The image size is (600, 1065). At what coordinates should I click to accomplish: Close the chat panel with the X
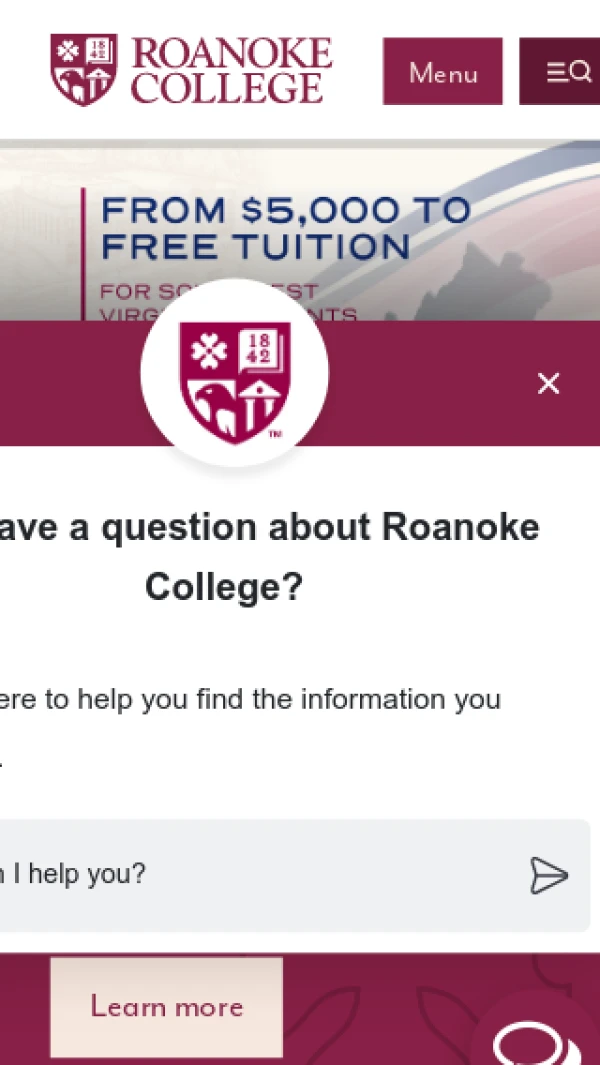click(x=548, y=384)
